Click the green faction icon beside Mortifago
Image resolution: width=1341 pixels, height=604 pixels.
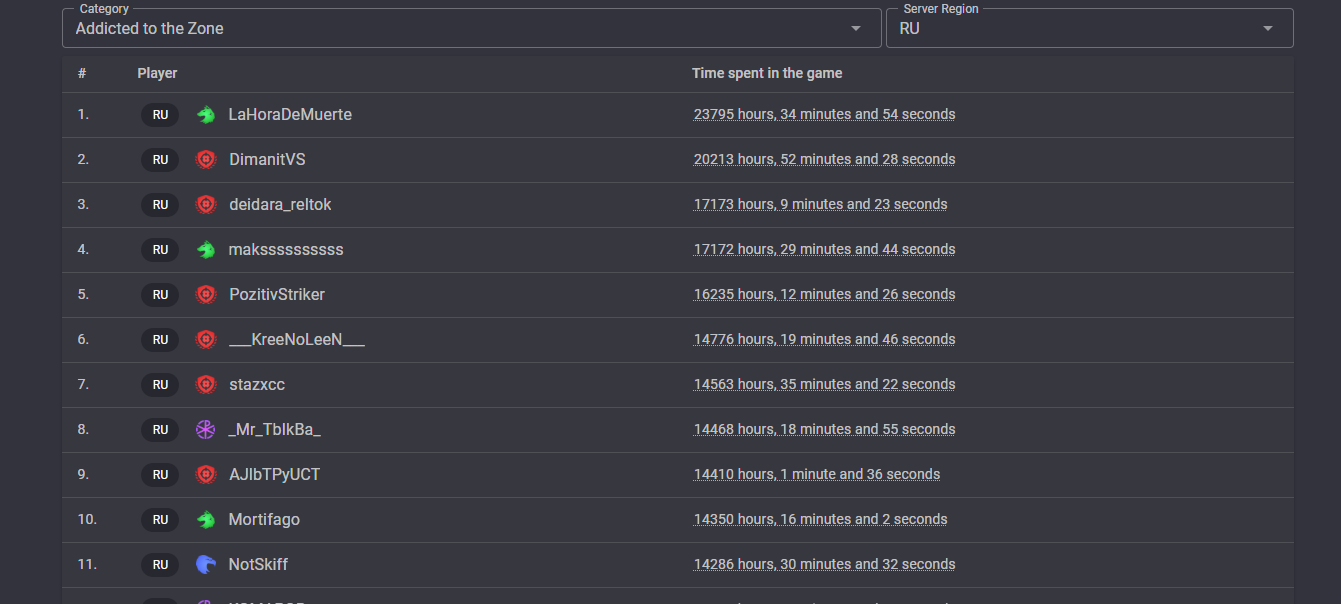click(206, 520)
